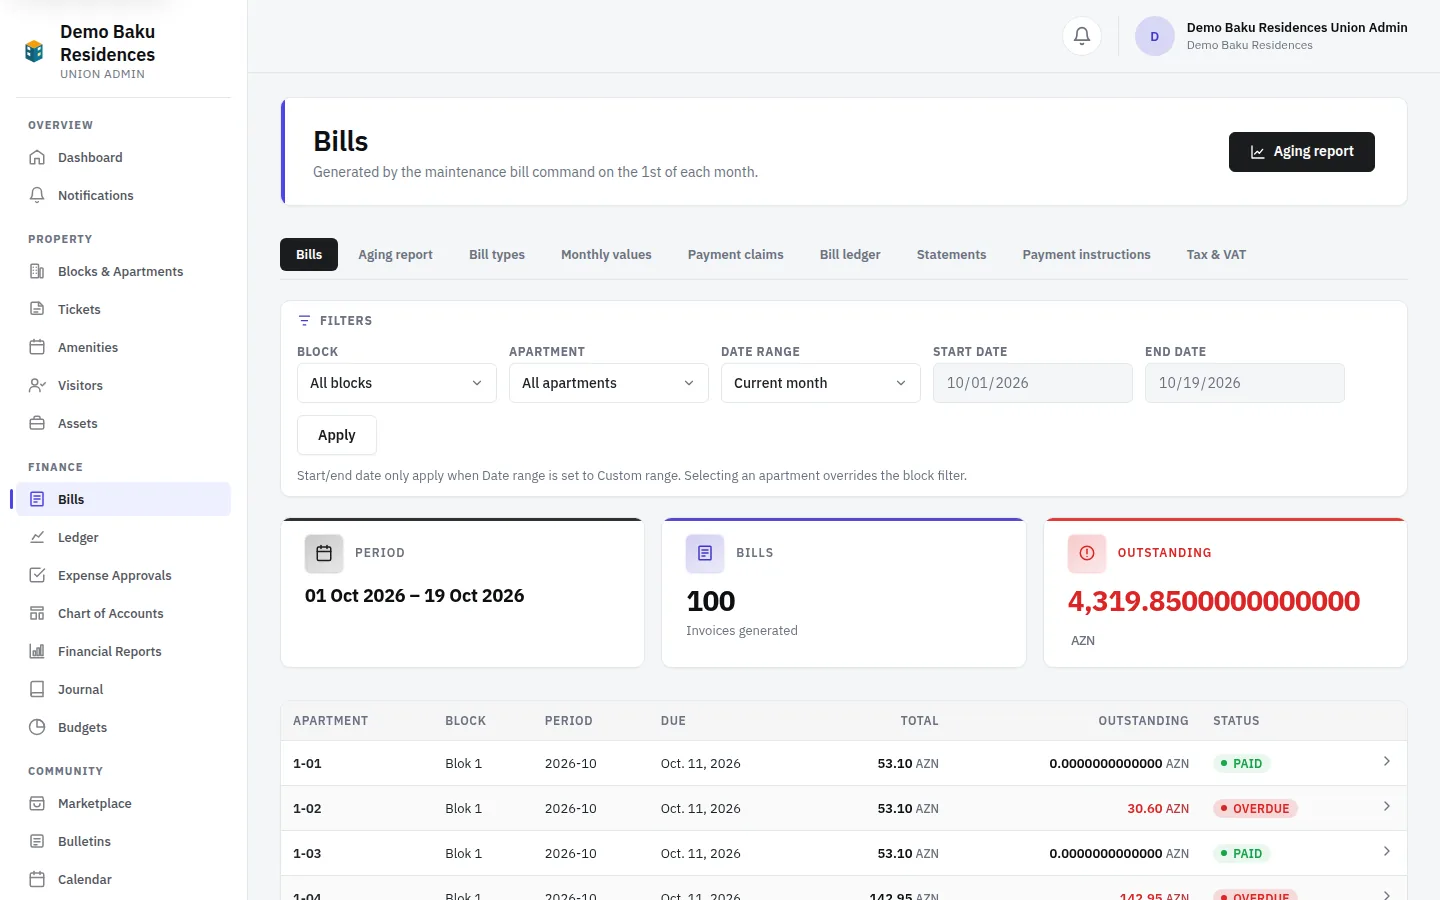Click the document icon on the Bills summary card

point(705,553)
